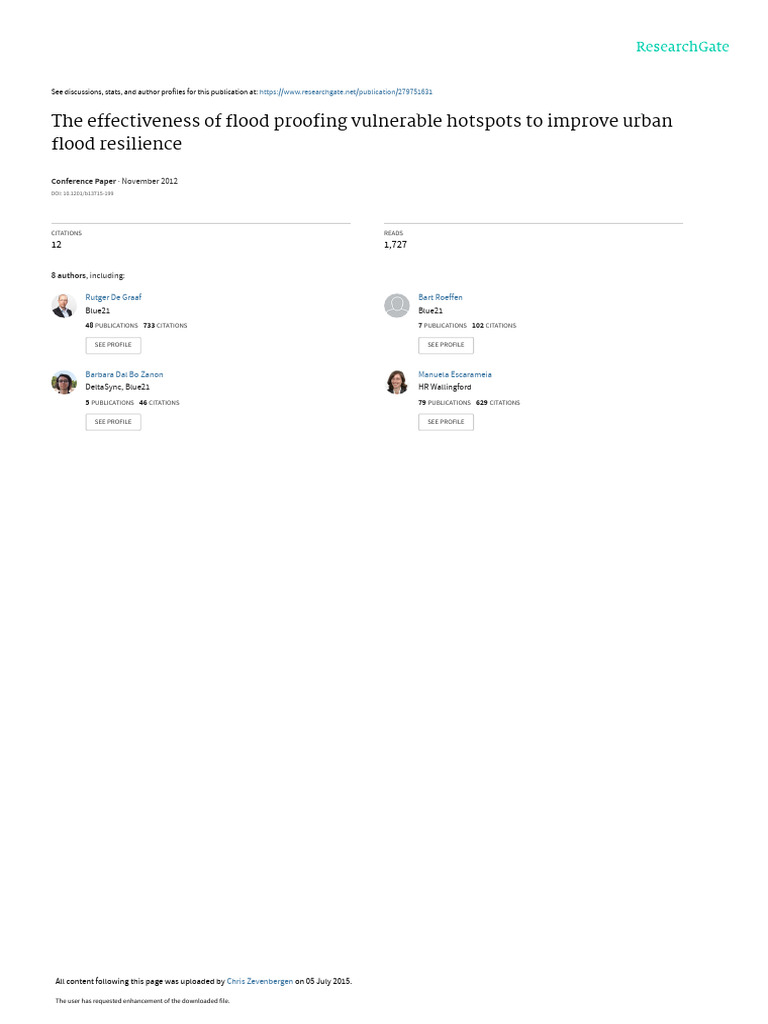768x1024 pixels.
Task: Click the 1,727 reads count
Action: (x=395, y=245)
